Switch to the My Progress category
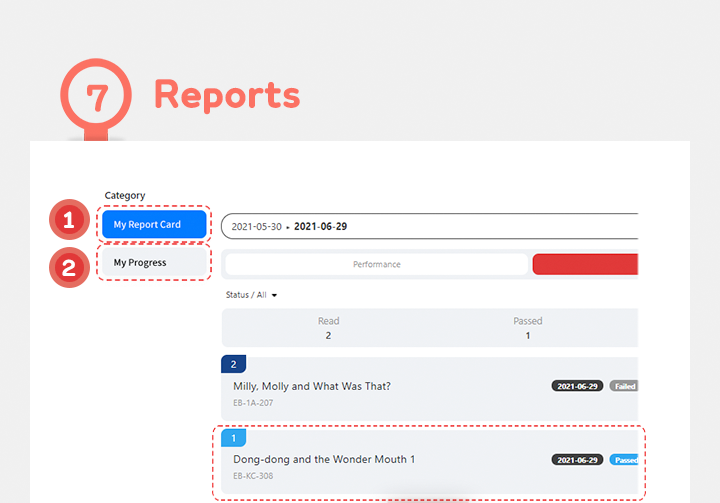The image size is (720, 503). (x=154, y=263)
